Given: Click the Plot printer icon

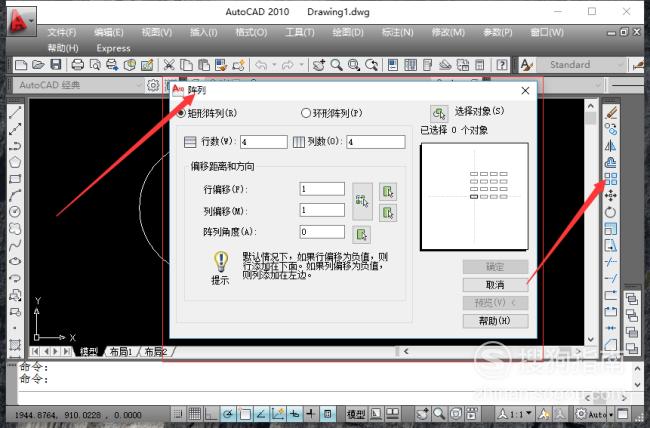Looking at the screenshot, I should 78,65.
